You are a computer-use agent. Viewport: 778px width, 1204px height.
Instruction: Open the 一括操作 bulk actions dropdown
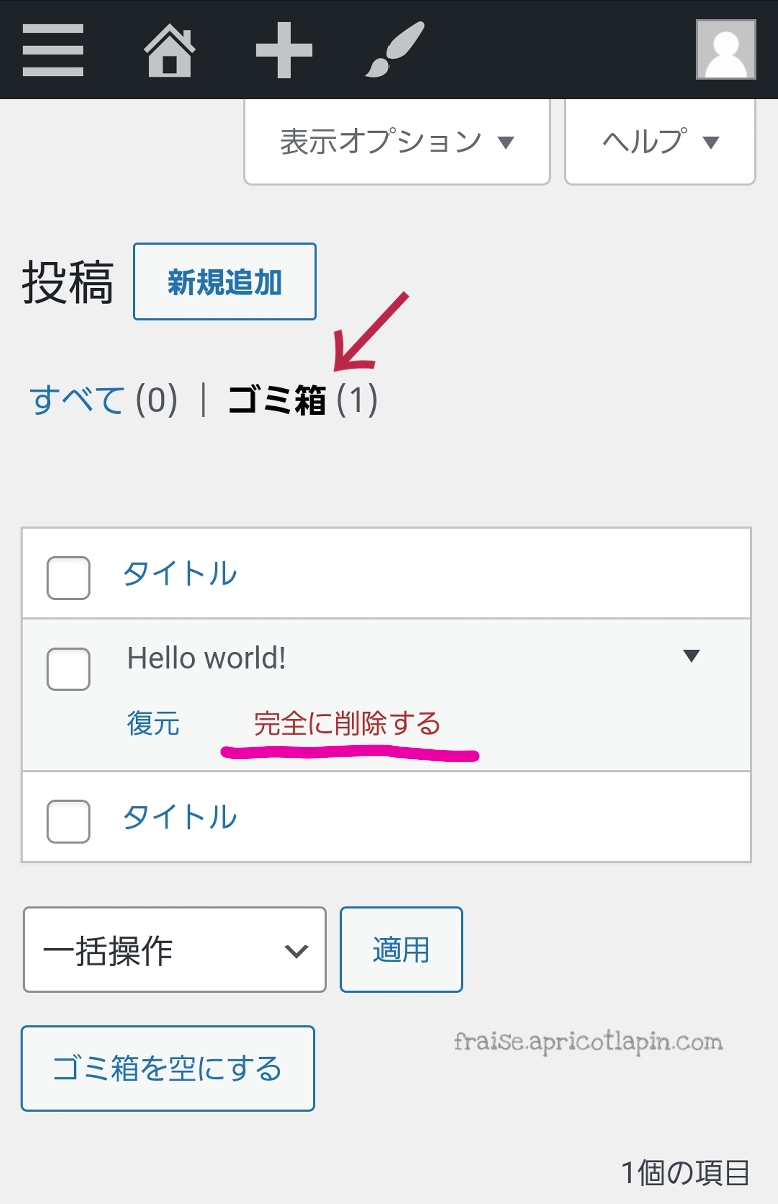(x=175, y=949)
